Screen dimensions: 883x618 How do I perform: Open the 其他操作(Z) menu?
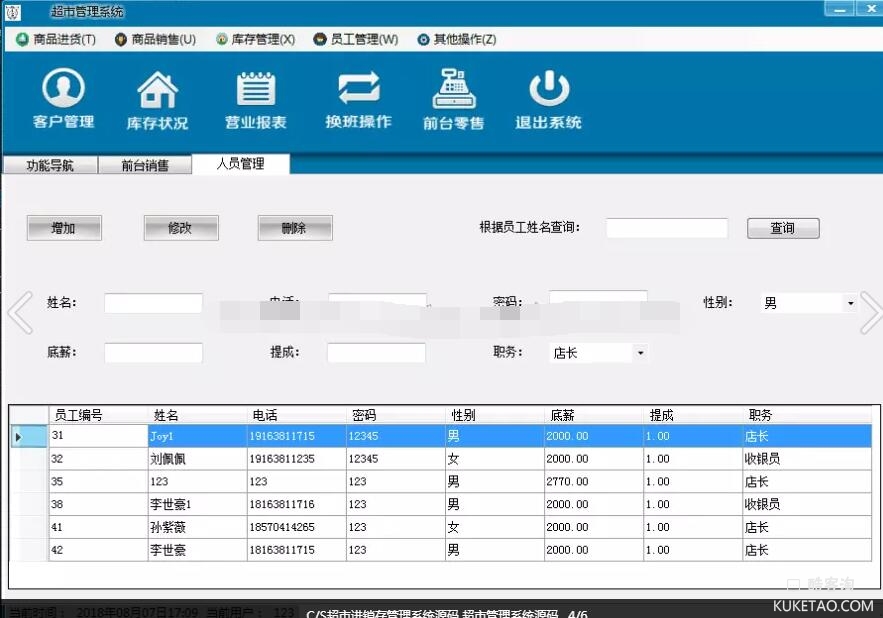[x=457, y=39]
